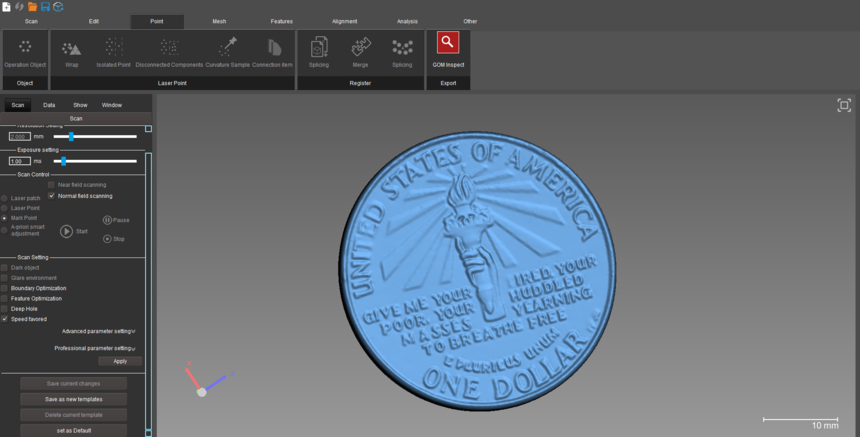Choose the Disconnected Components tool

(x=169, y=53)
